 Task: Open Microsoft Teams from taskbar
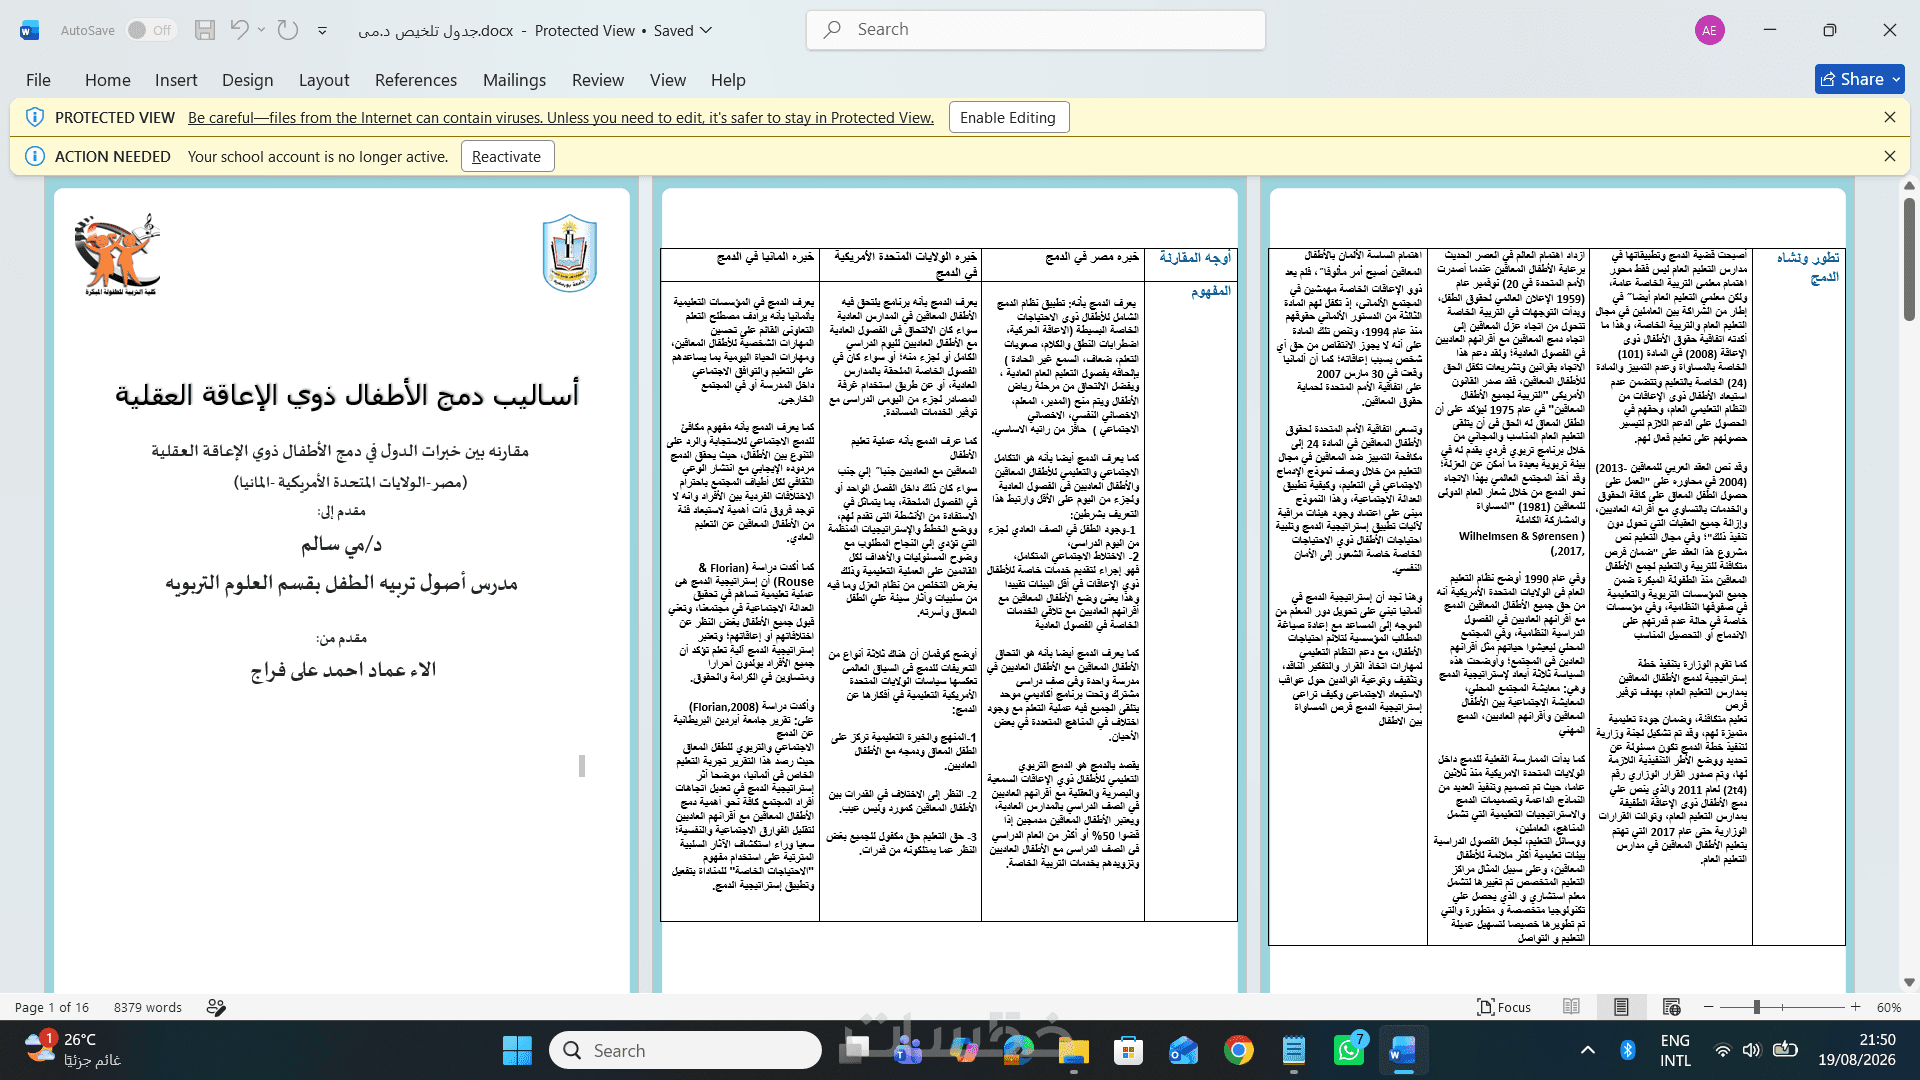coord(908,1051)
